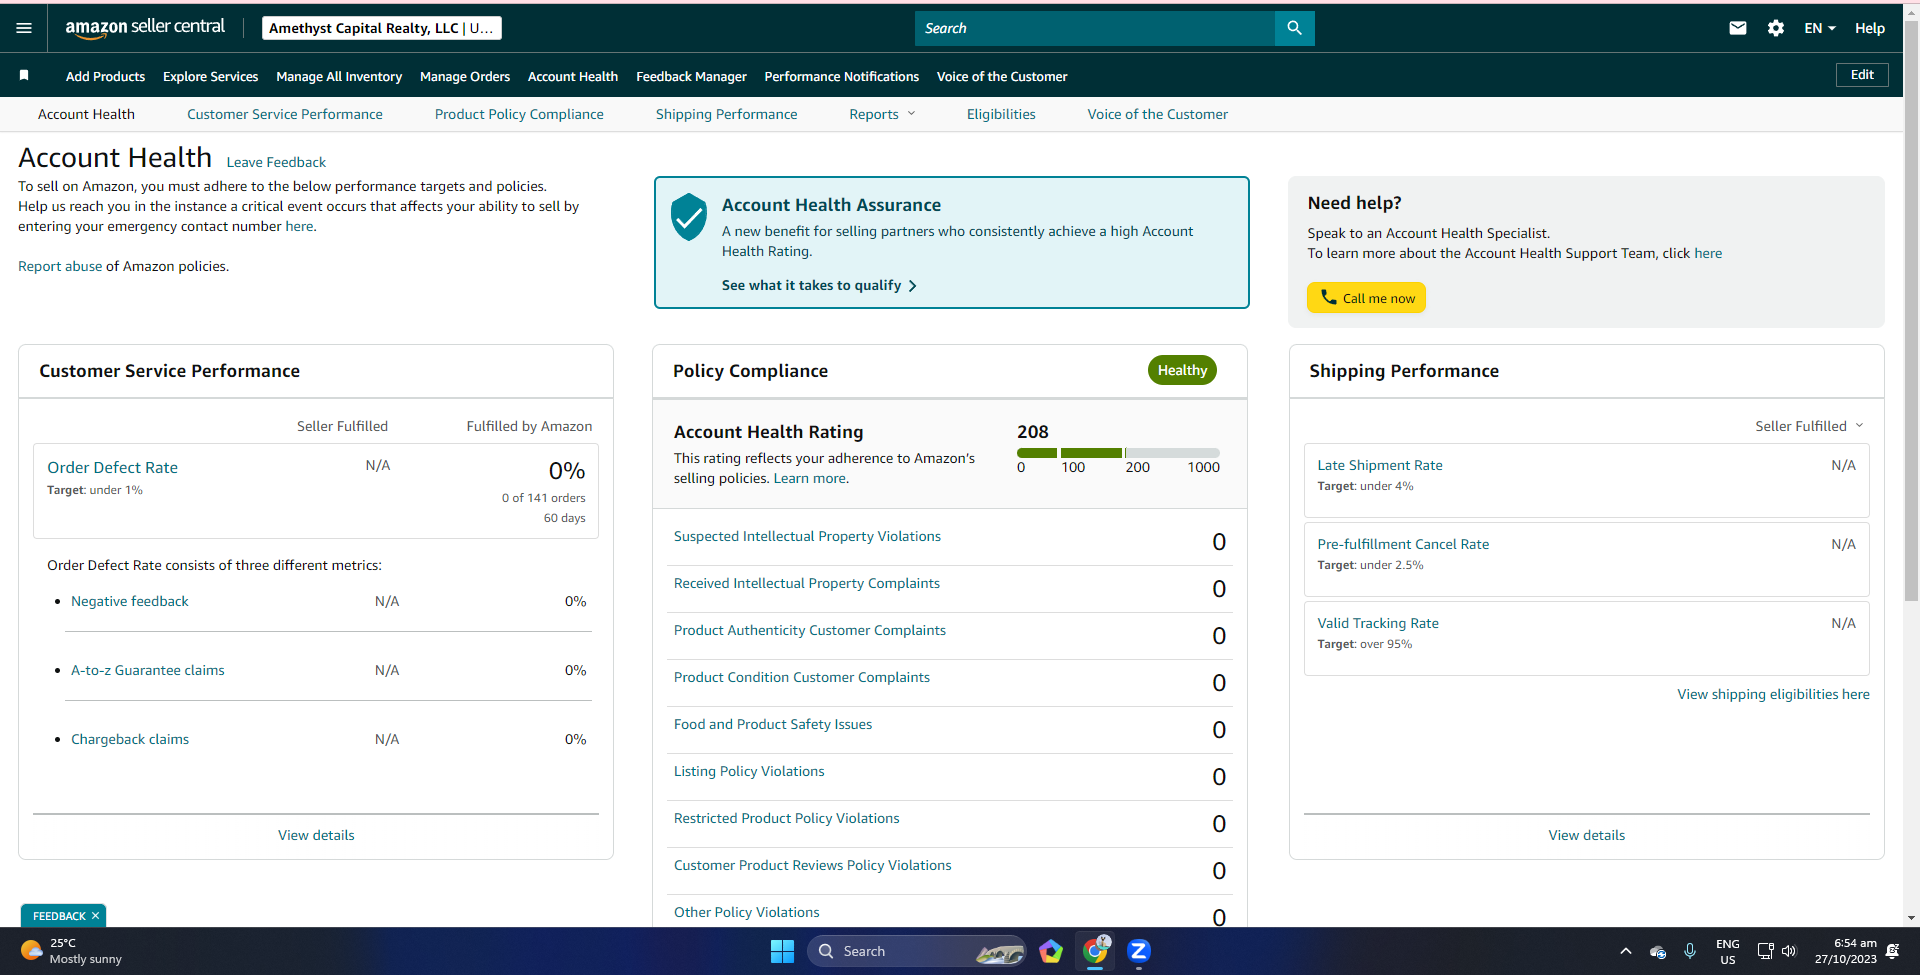
Task: Open the network display tray icon
Action: [1765, 951]
